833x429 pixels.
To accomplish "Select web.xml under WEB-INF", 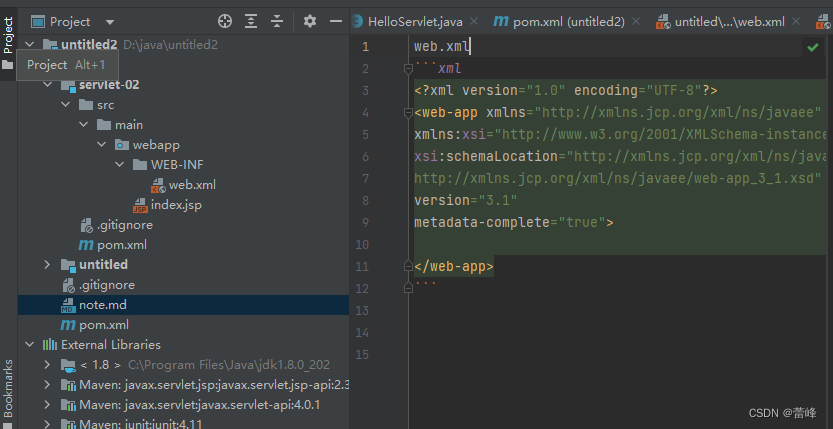I will [192, 185].
